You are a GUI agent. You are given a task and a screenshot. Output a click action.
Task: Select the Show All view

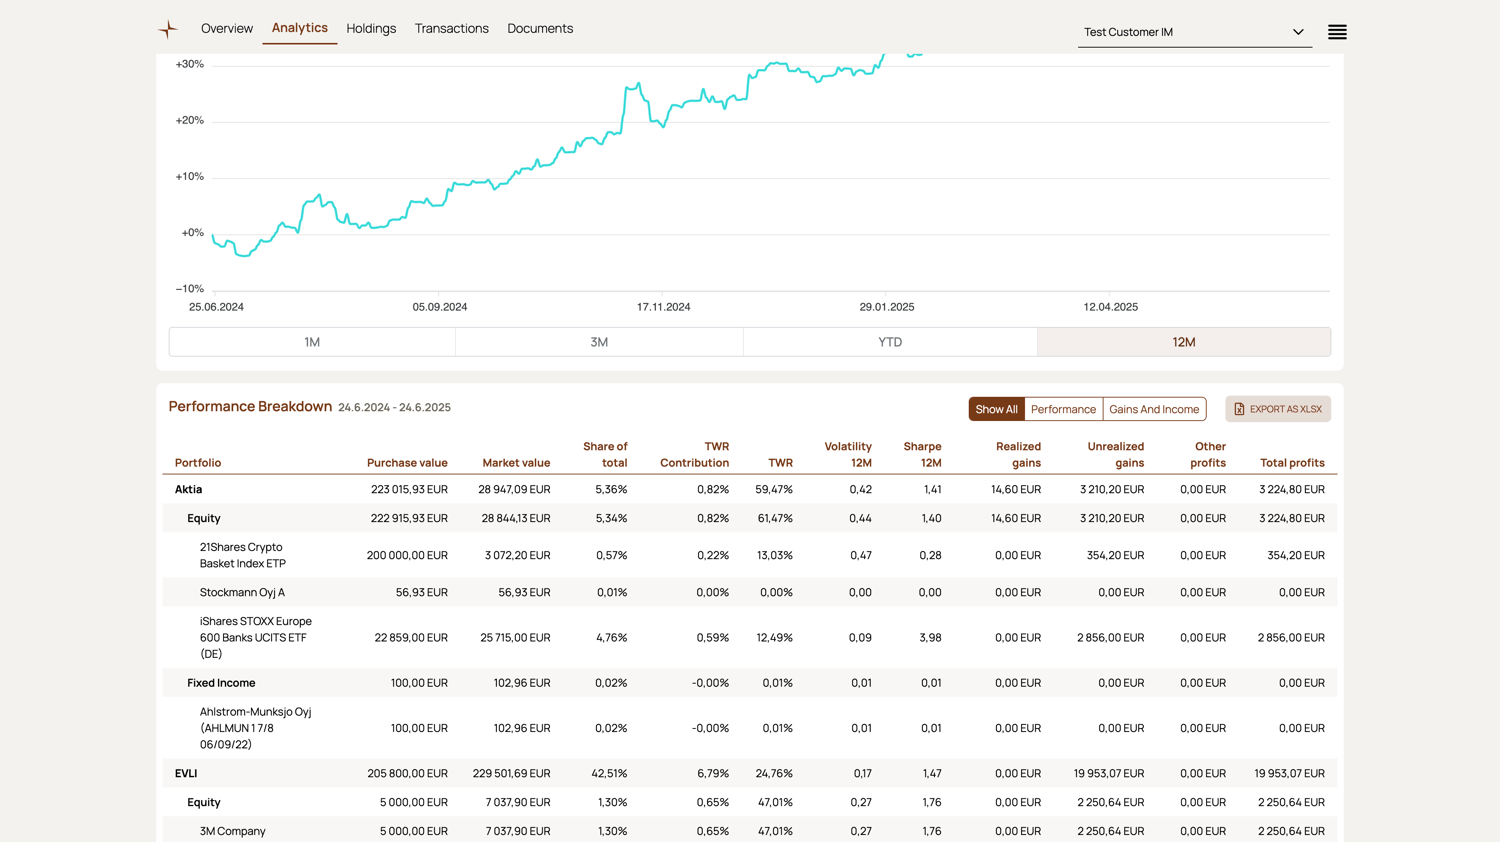996,409
